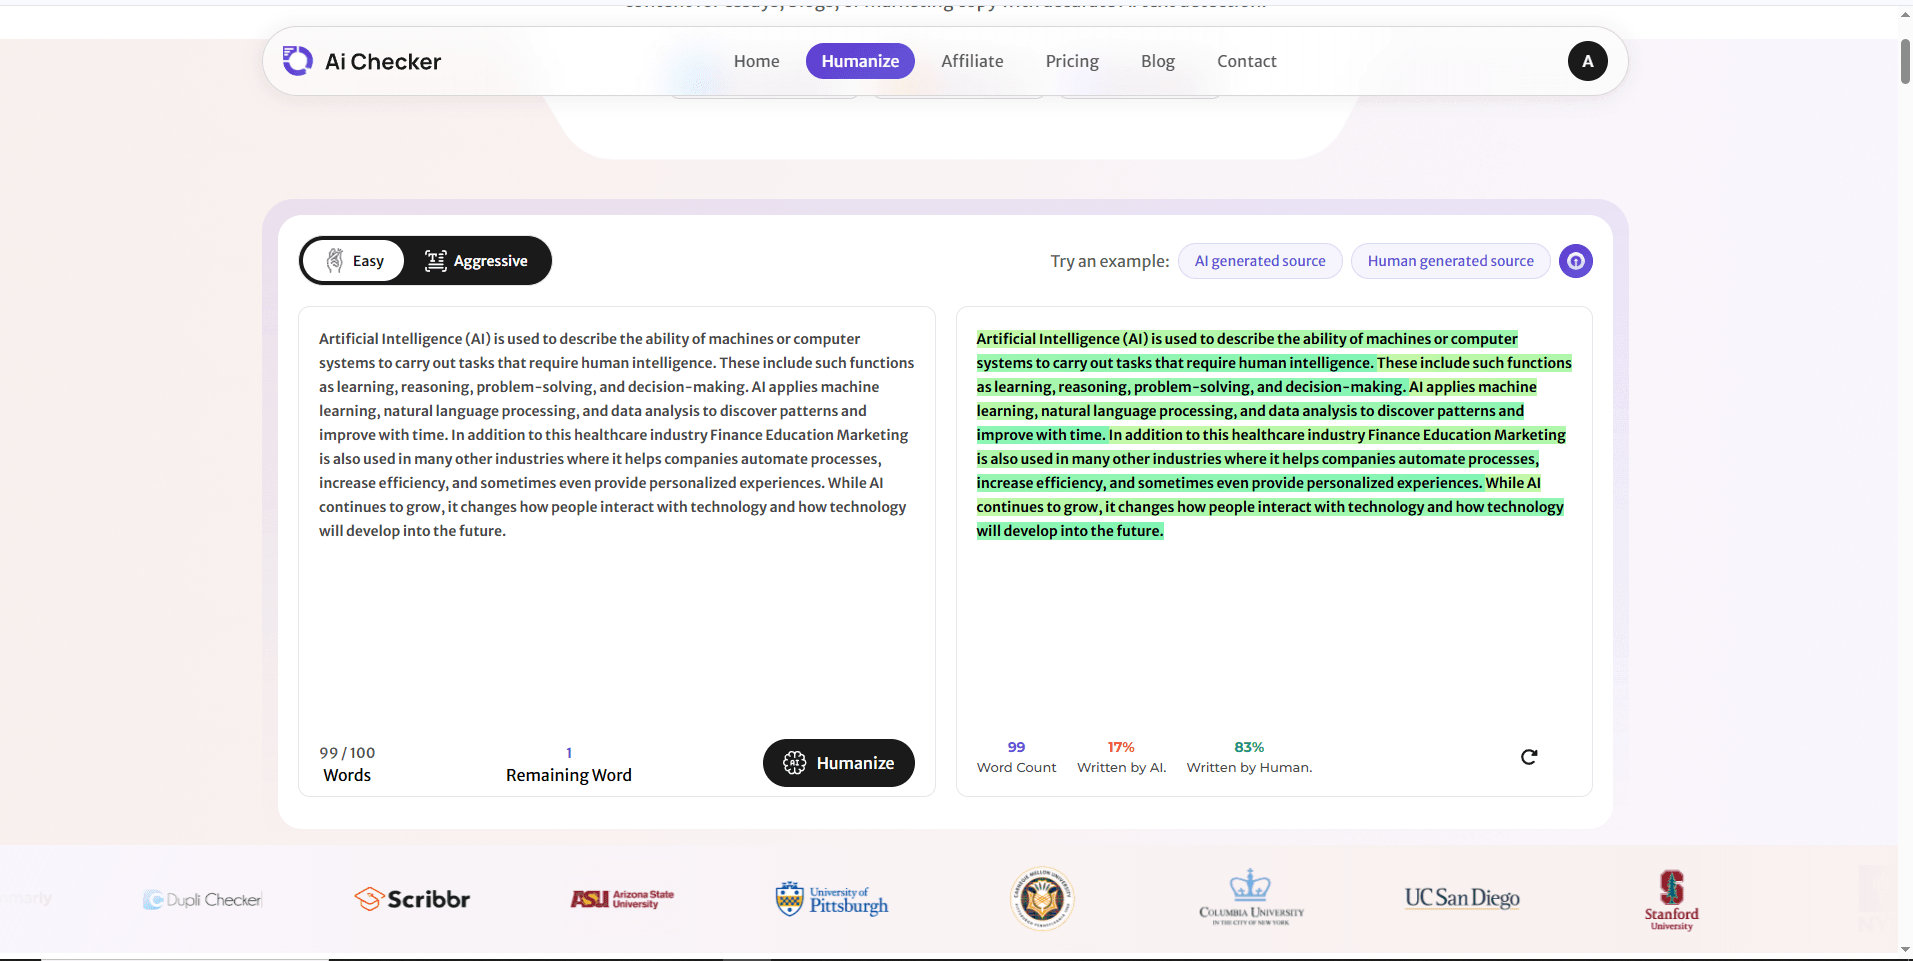This screenshot has height=961, width=1913.
Task: Go to the Affiliate page
Action: click(971, 61)
